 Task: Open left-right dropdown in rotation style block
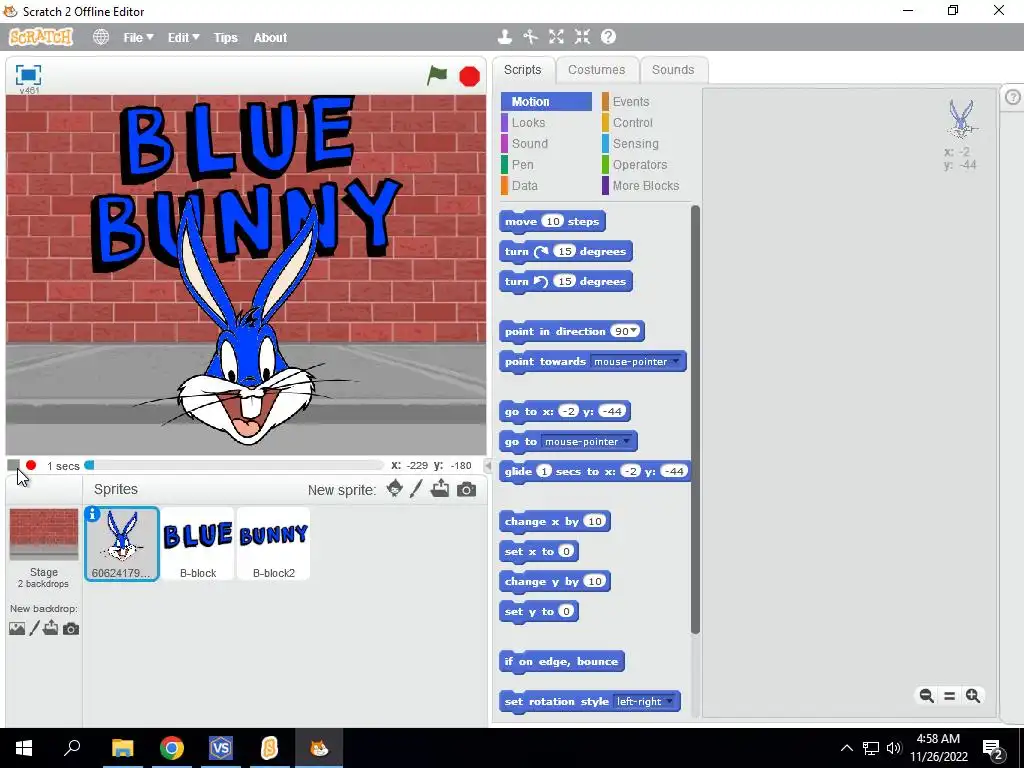point(669,701)
